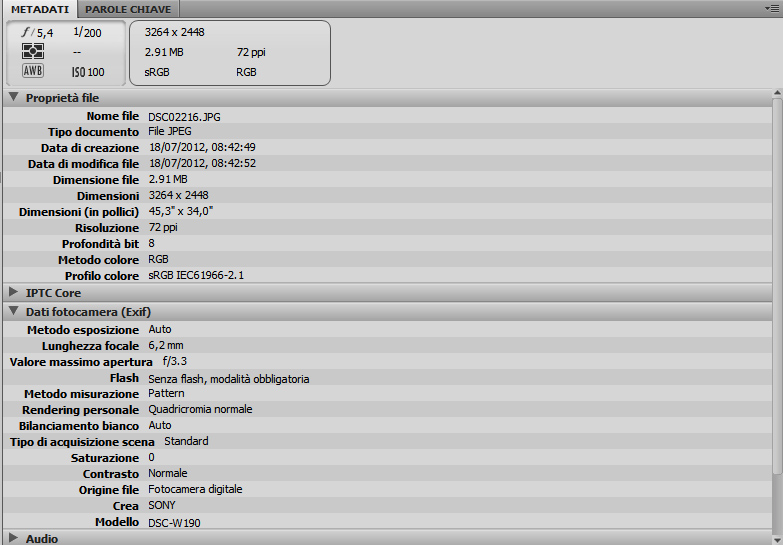Click the Dimensioni row value 3264 x 2448
This screenshot has width=783, height=545.
coord(179,195)
